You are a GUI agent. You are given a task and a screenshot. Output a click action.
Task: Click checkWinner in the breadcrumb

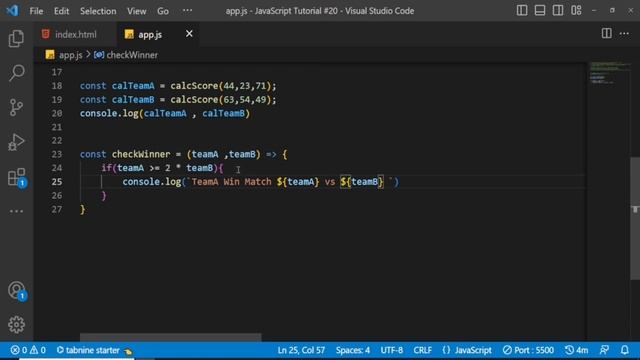(x=132, y=55)
